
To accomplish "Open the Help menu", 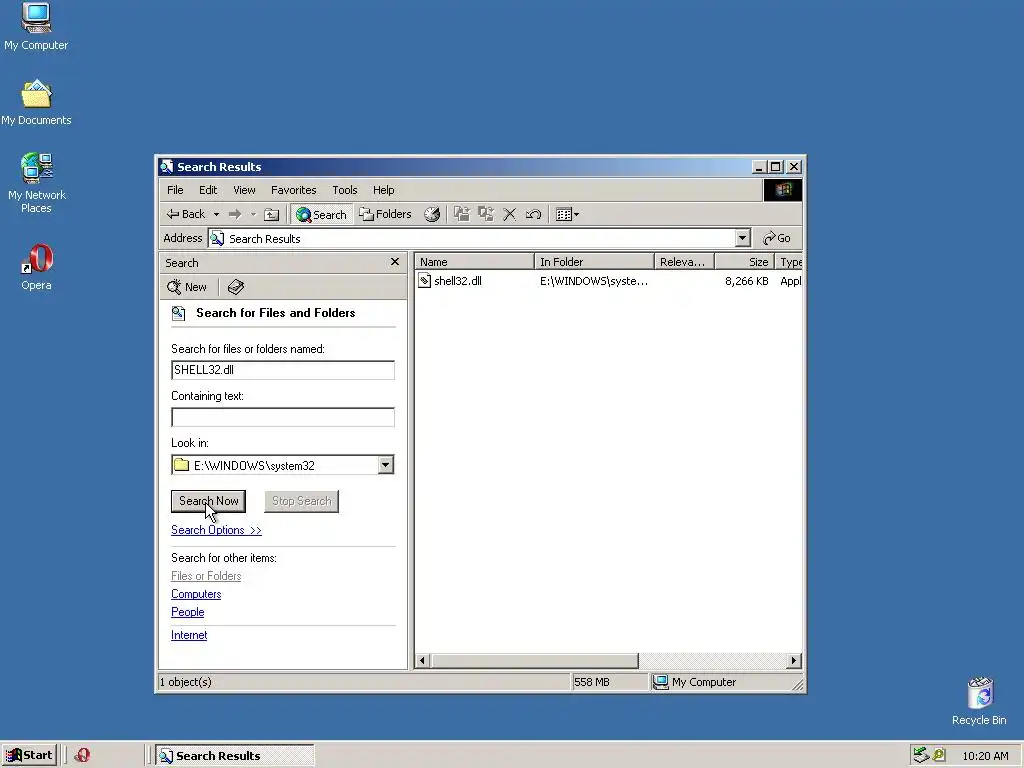I will [383, 190].
